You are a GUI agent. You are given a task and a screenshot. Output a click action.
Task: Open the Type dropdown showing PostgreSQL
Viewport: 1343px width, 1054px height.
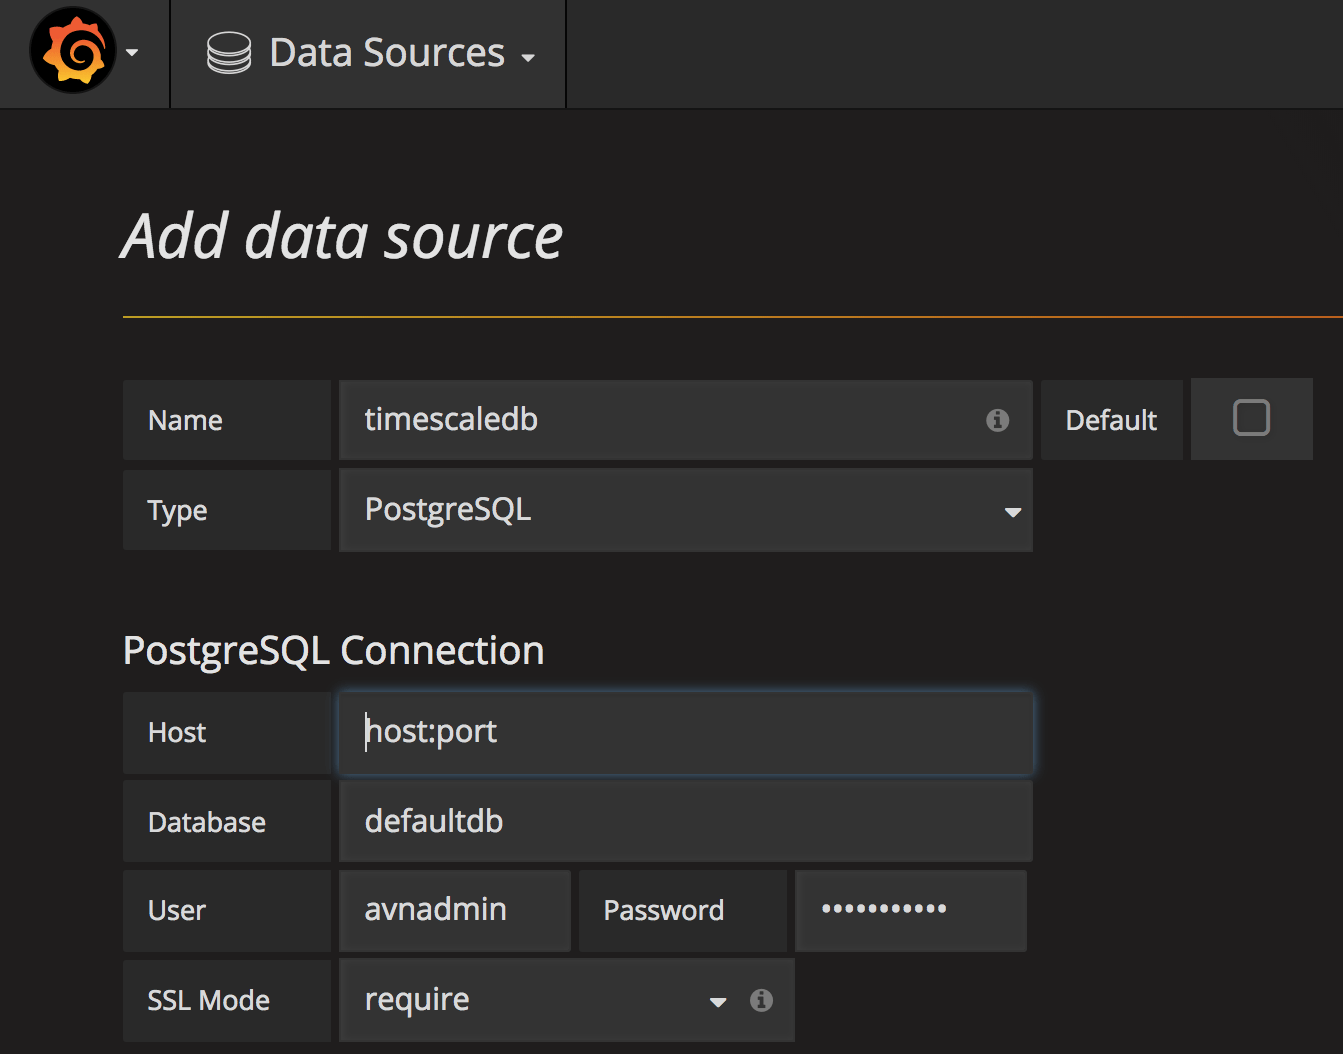tap(670, 510)
